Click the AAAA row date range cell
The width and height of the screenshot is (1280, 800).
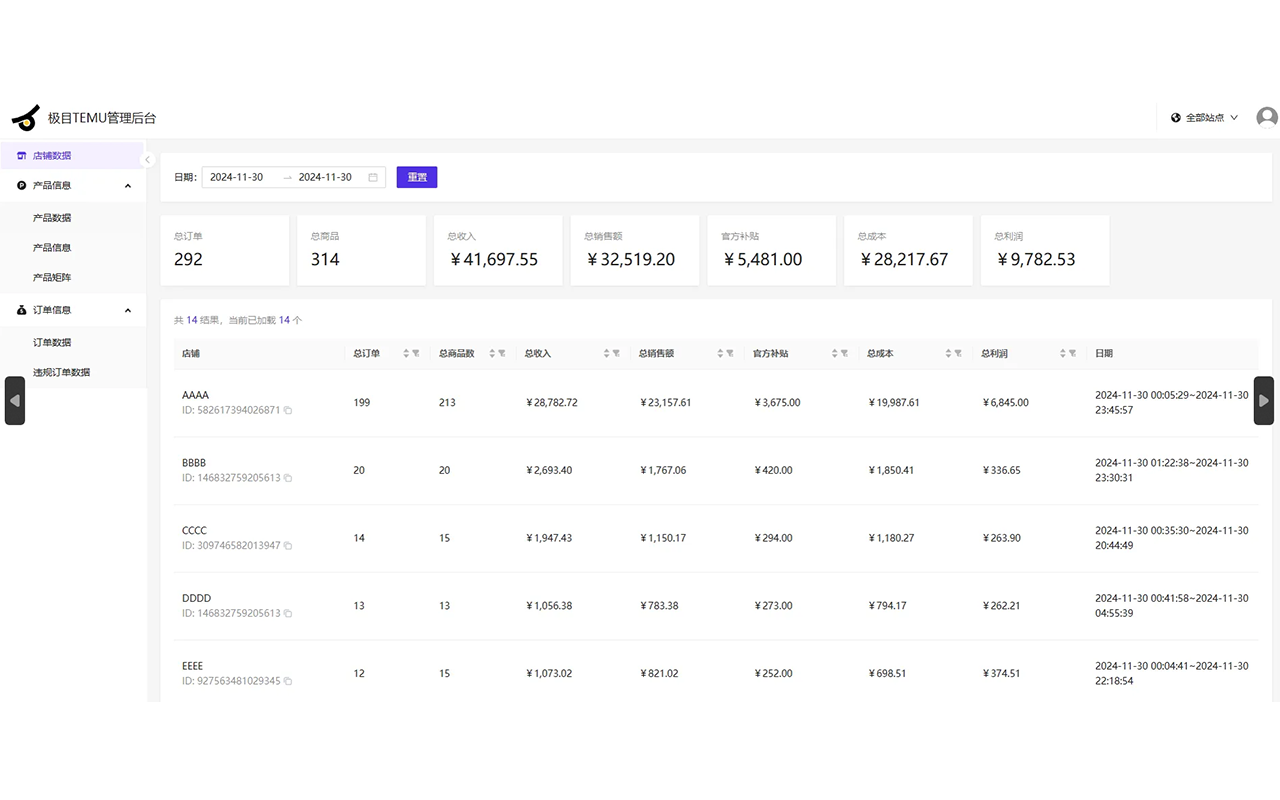click(1172, 403)
